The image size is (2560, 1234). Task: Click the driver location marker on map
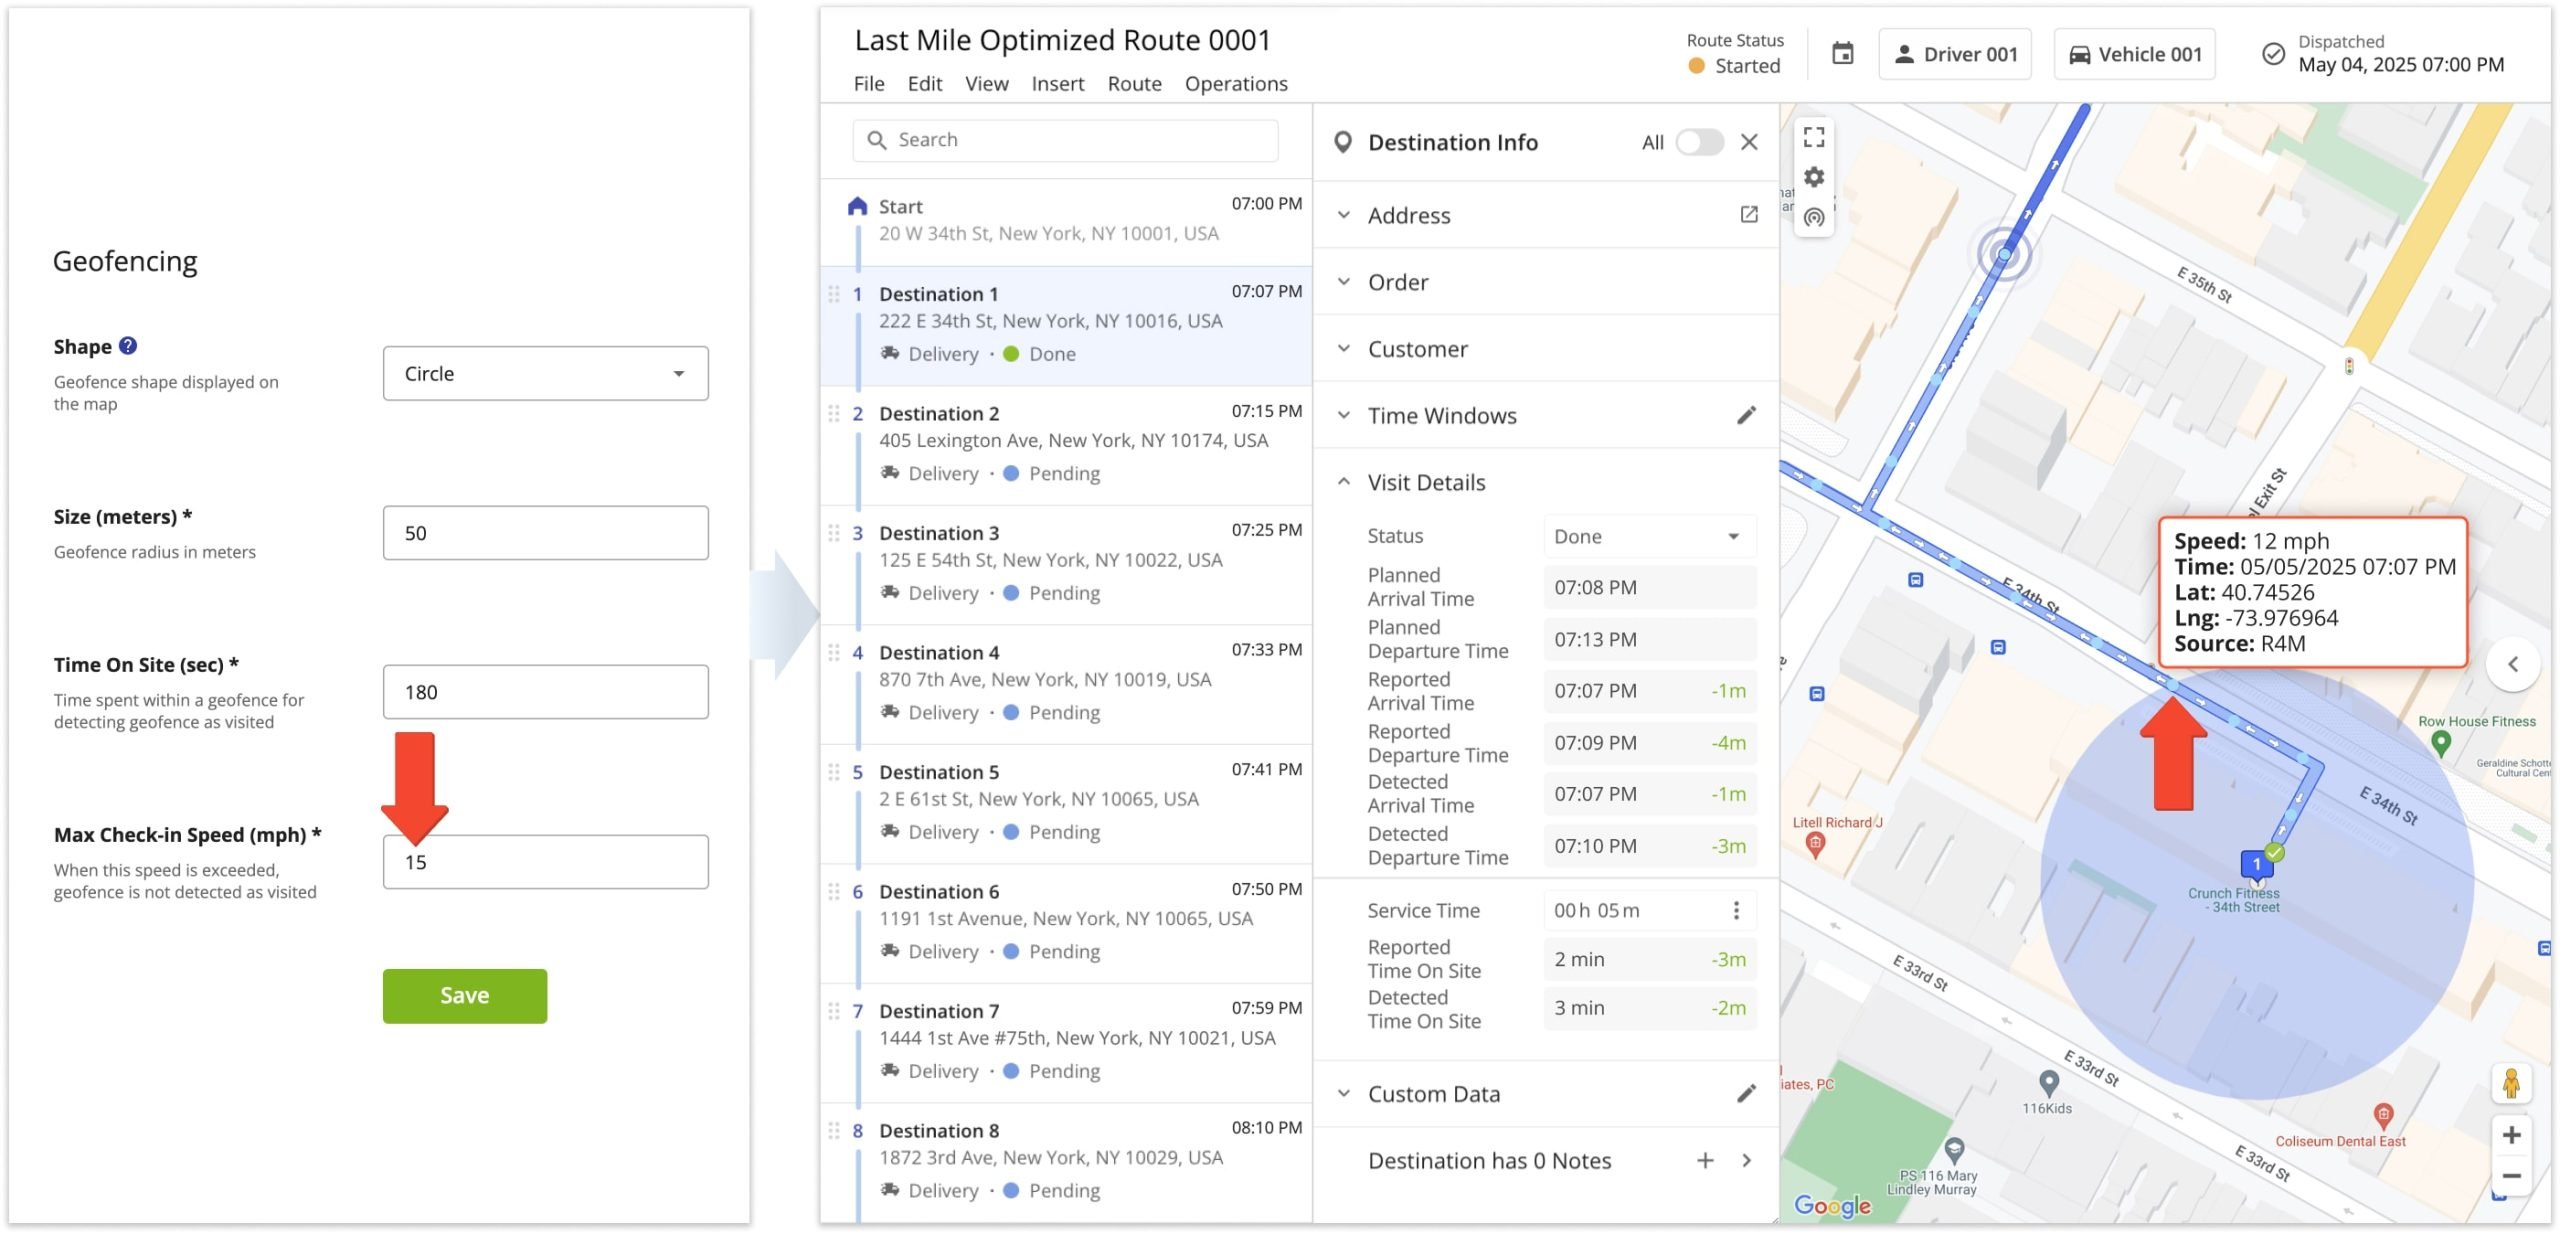(x=2004, y=255)
